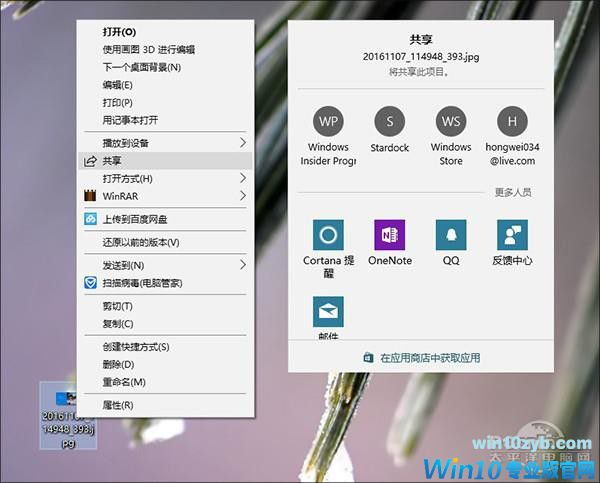Choose 扫描病毒(电脑管家)

[x=165, y=283]
